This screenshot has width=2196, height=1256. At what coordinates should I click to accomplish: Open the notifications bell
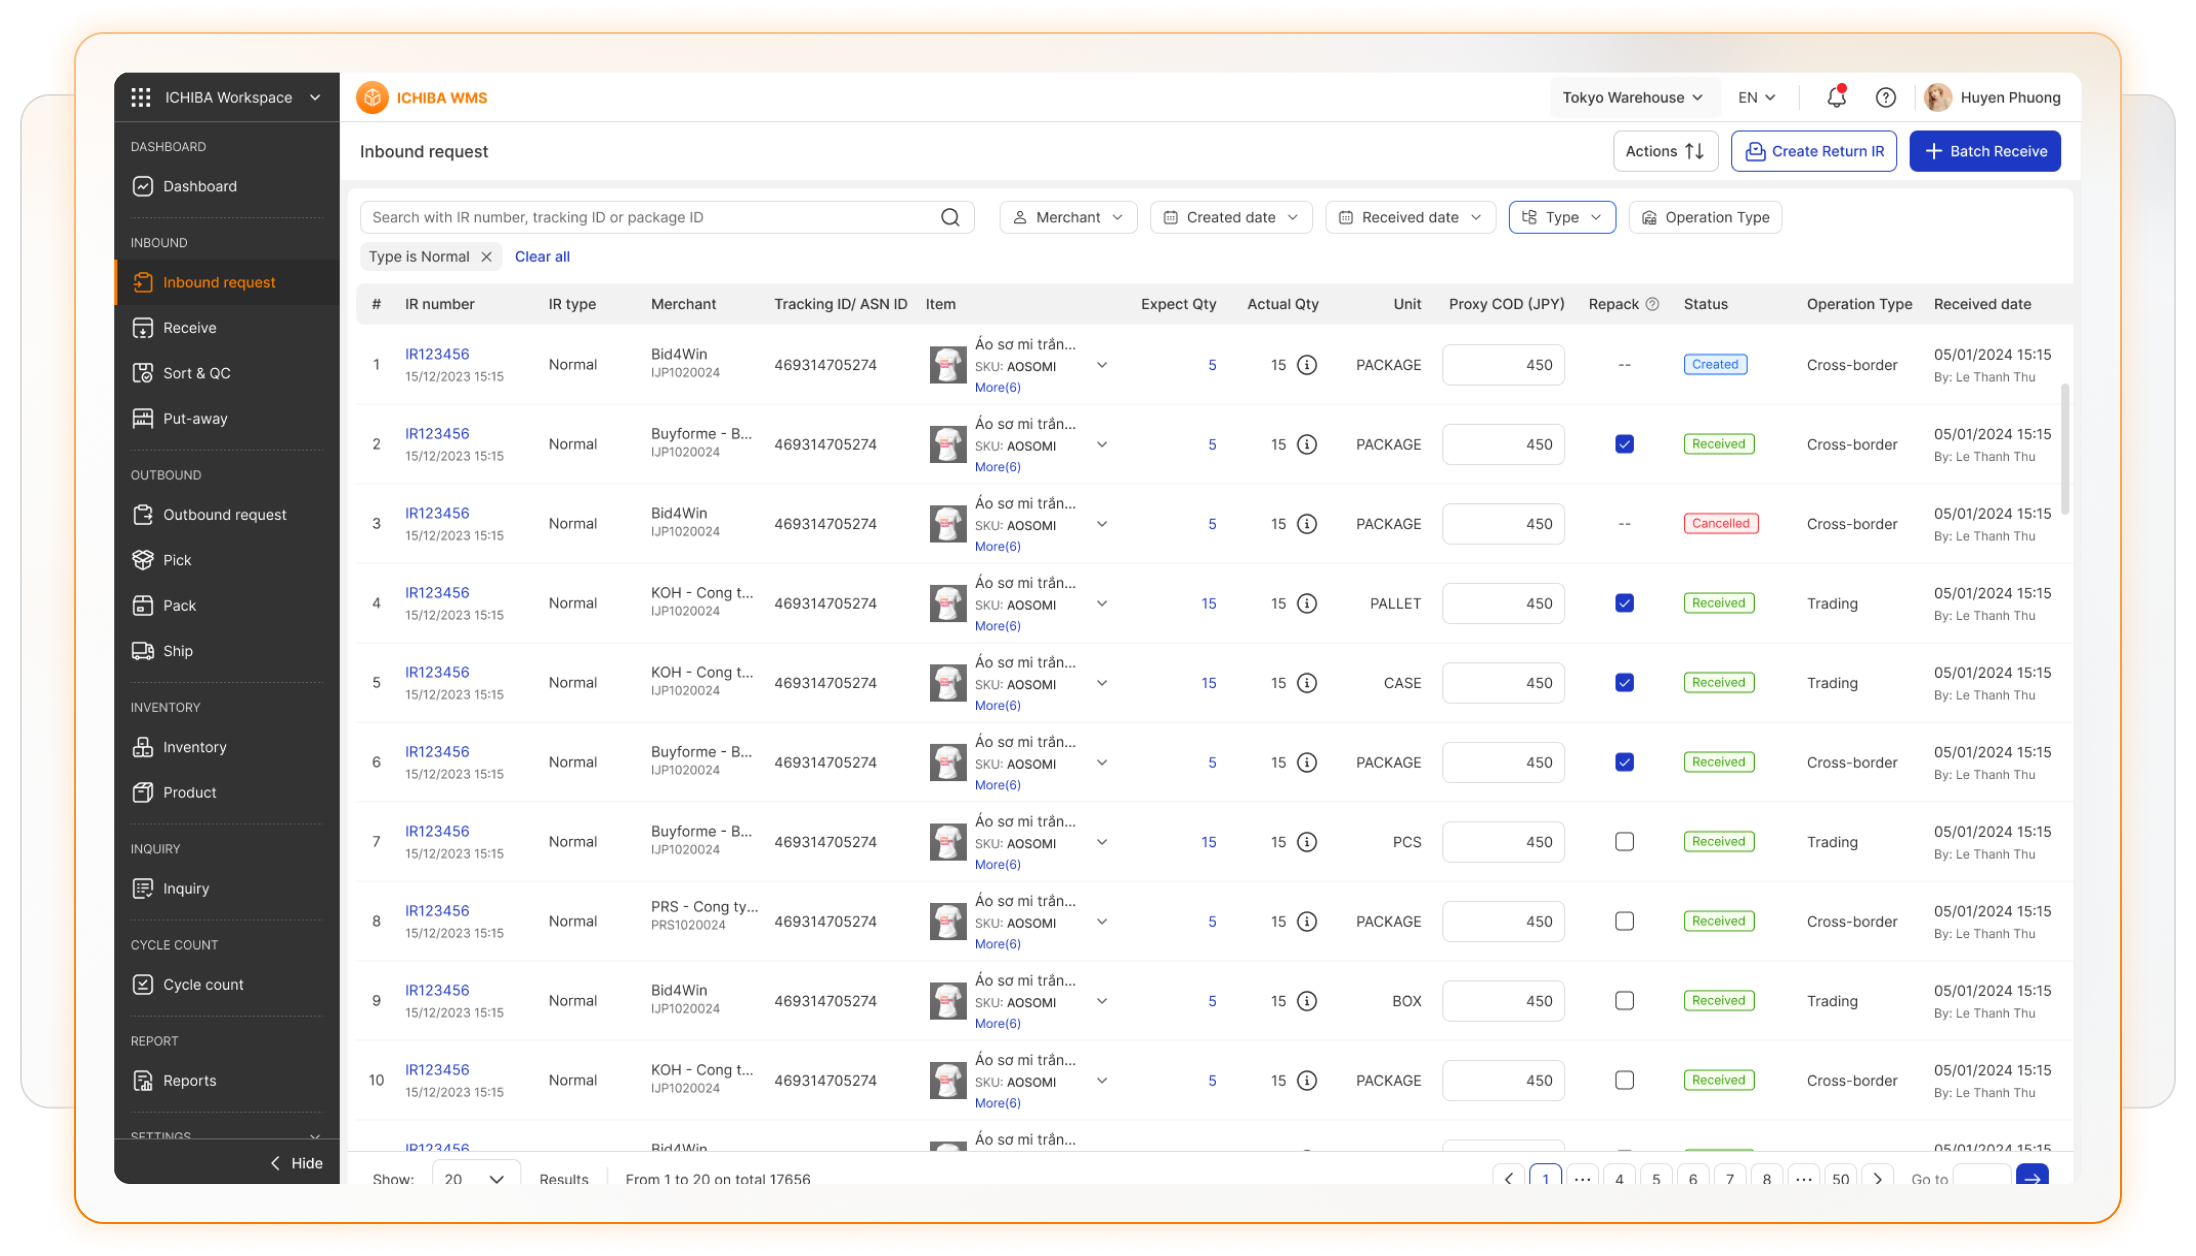[1836, 97]
